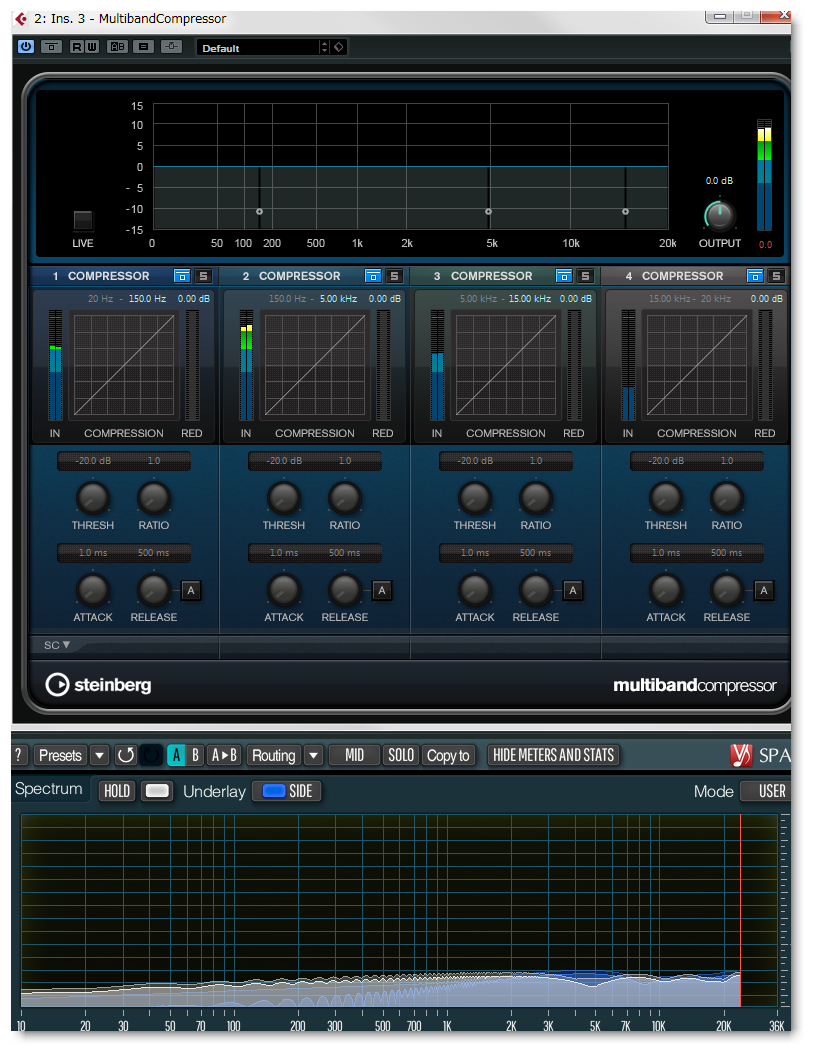The height and width of the screenshot is (1054, 814).
Task: Open the Presets dropdown arrow
Action: (99, 755)
